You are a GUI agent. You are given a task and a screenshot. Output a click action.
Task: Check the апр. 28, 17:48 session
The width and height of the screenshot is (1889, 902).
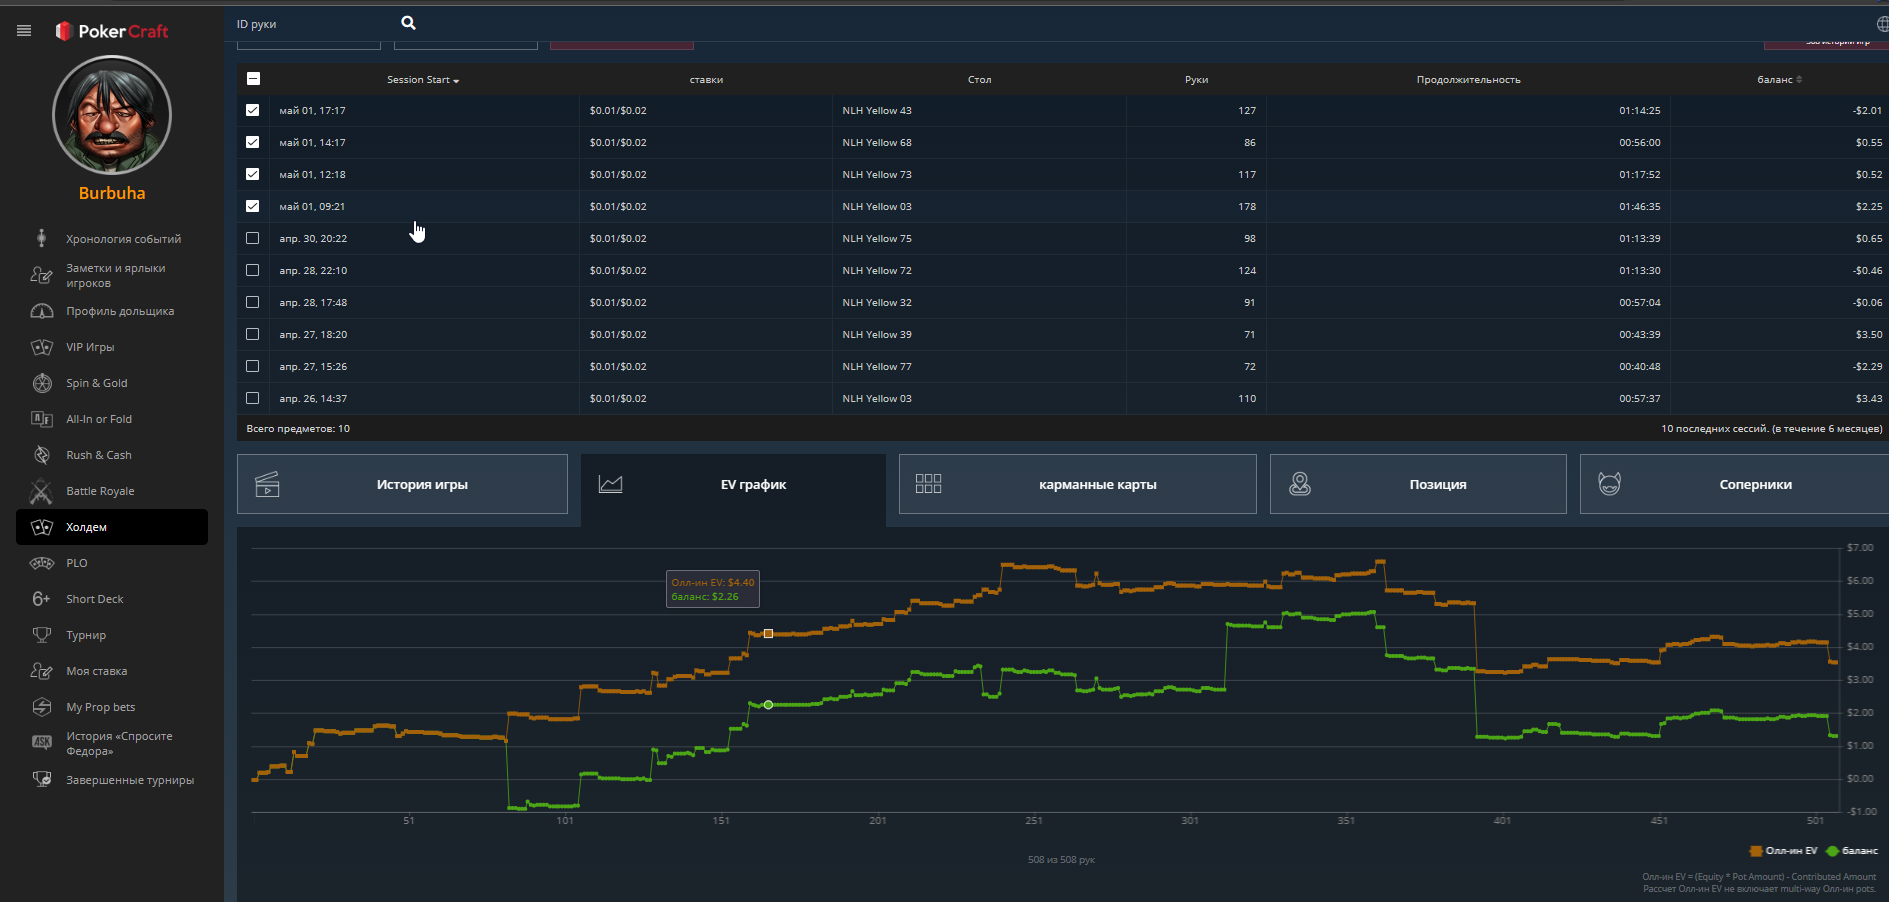pyautogui.click(x=253, y=302)
